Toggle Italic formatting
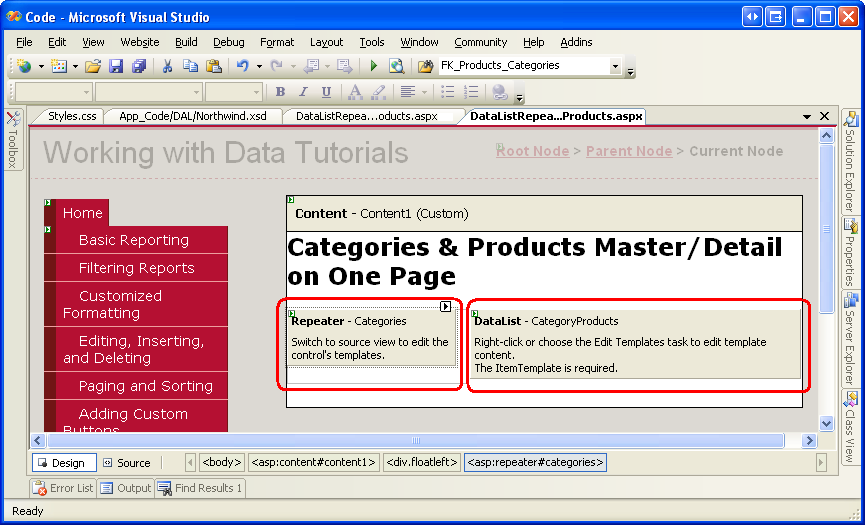The image size is (865, 525). pos(303,92)
